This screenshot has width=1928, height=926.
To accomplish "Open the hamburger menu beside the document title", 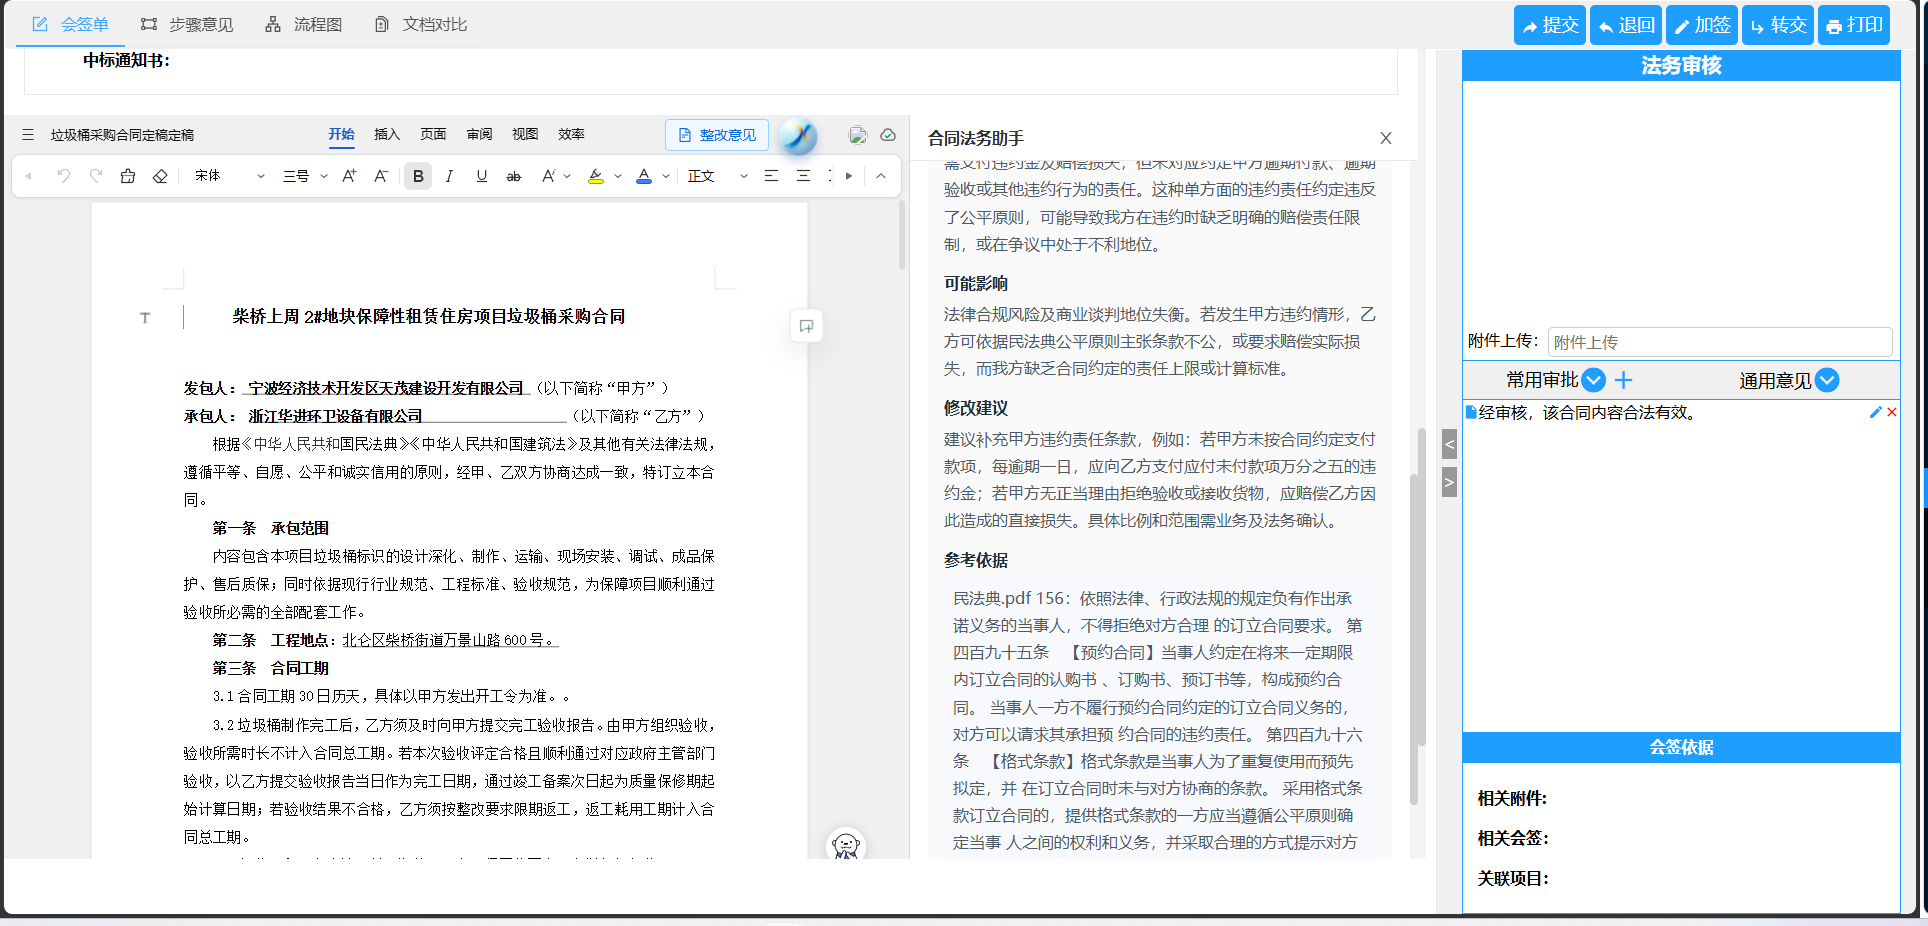I will tap(28, 135).
